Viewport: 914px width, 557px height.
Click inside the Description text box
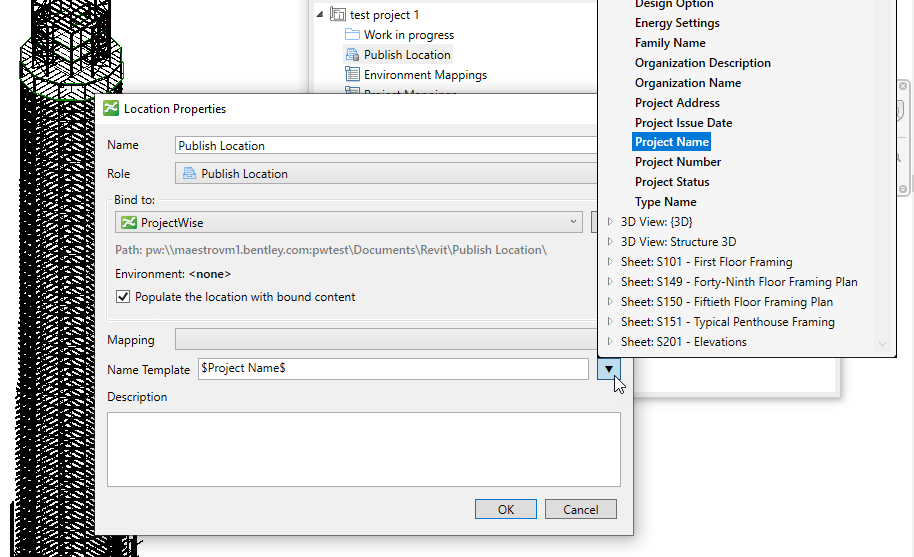(364, 449)
